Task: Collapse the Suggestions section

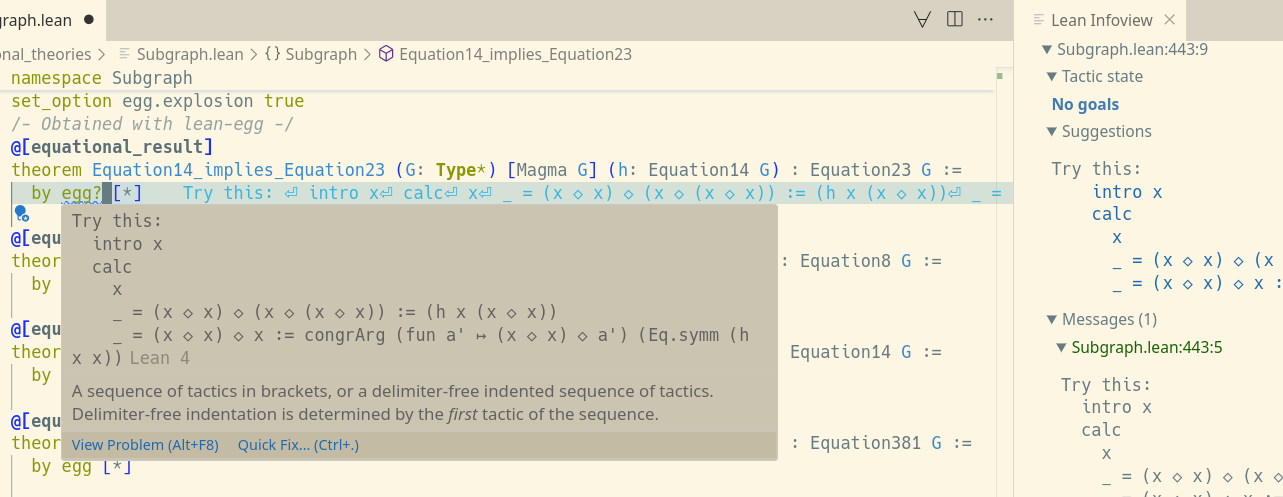Action: 1051,131
